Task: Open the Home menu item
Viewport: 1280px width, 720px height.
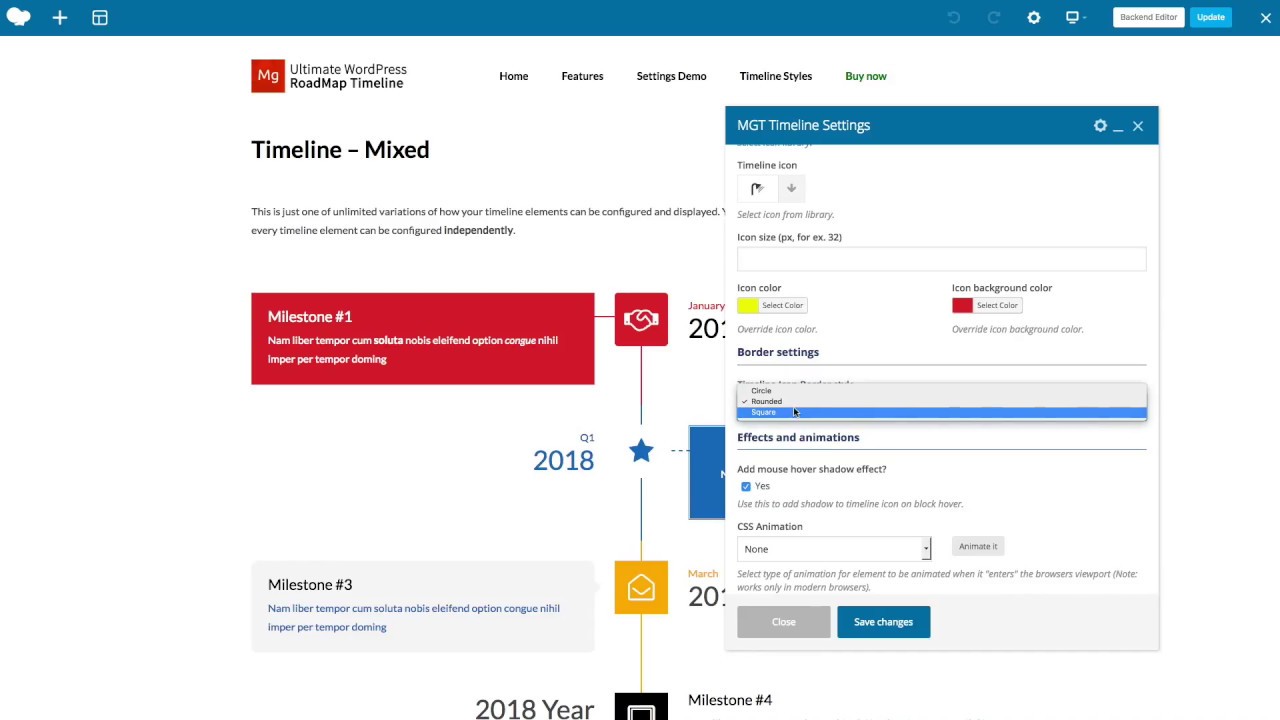Action: tap(513, 76)
